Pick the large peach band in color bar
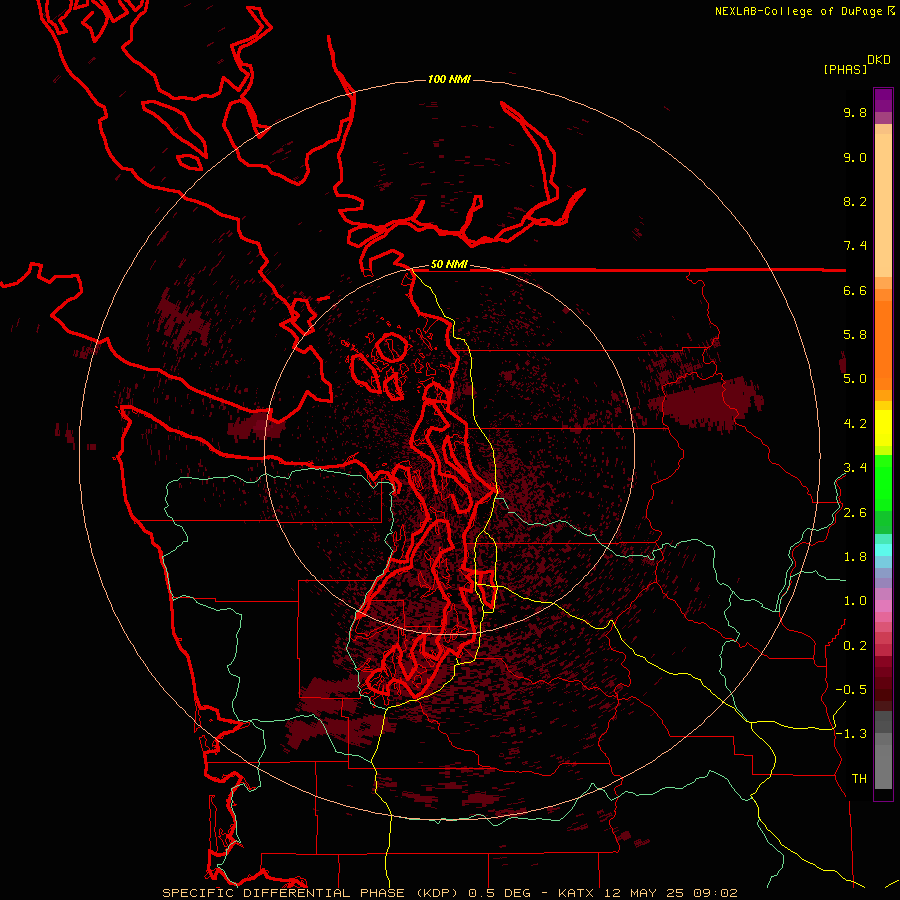The height and width of the screenshot is (900, 900). pyautogui.click(x=883, y=205)
